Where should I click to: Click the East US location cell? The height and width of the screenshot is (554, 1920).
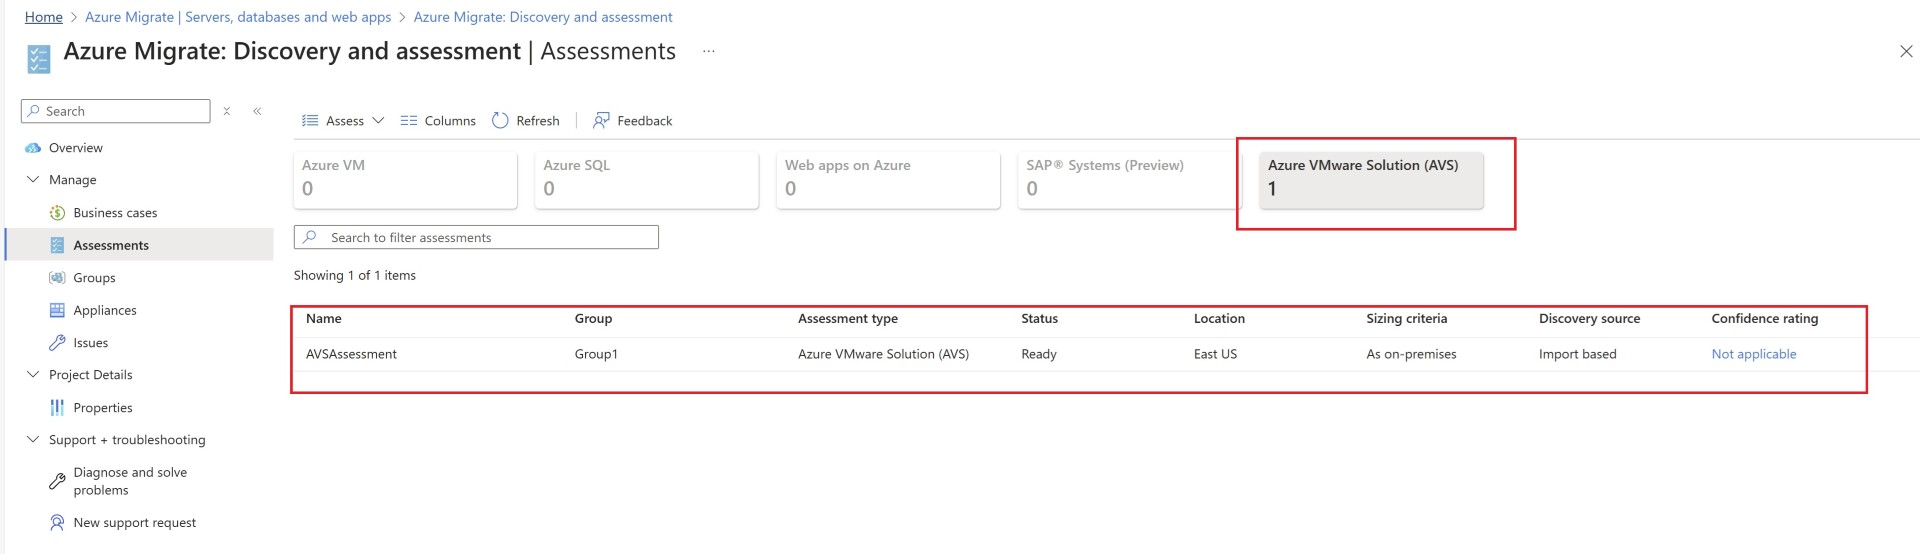point(1215,354)
